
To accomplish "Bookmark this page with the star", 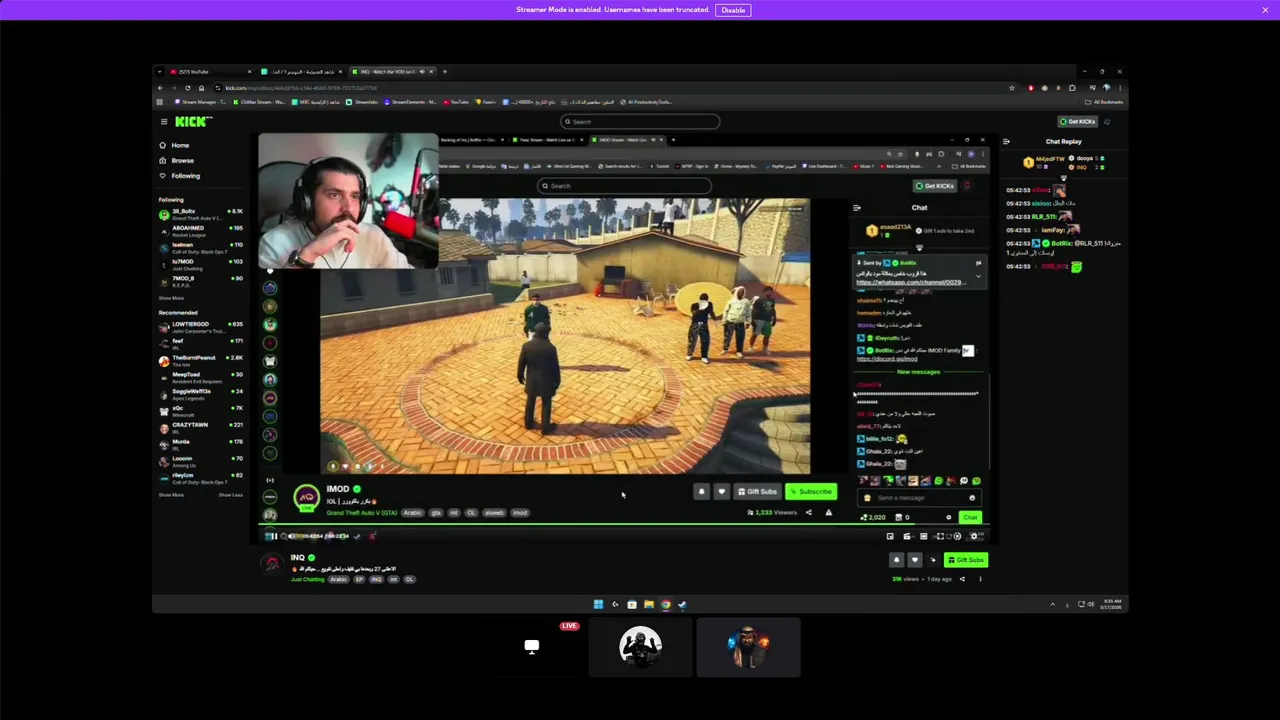I will [x=1011, y=88].
